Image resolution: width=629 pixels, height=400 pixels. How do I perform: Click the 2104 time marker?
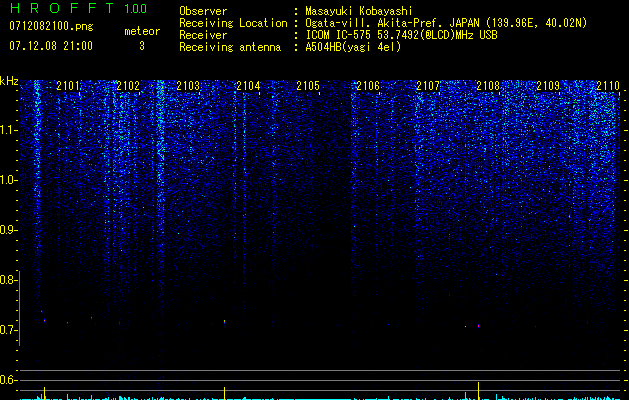click(248, 86)
